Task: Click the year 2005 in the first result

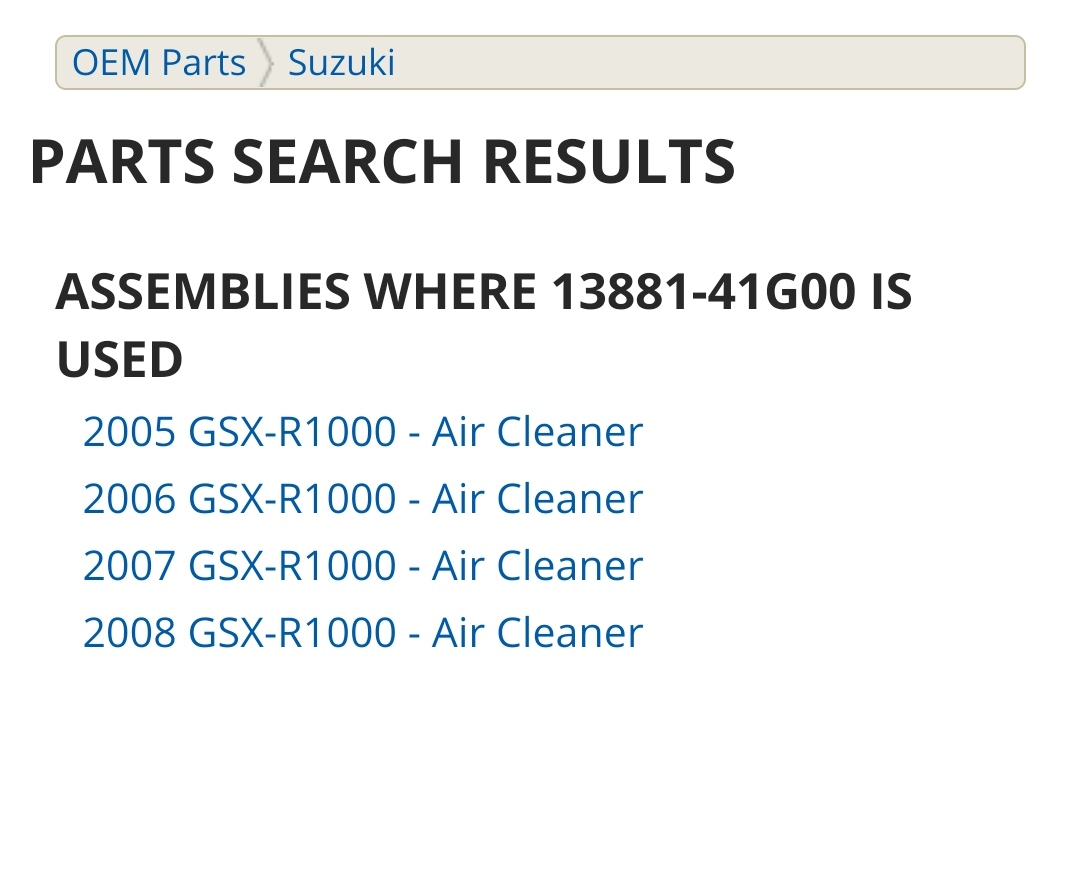Action: (x=128, y=432)
